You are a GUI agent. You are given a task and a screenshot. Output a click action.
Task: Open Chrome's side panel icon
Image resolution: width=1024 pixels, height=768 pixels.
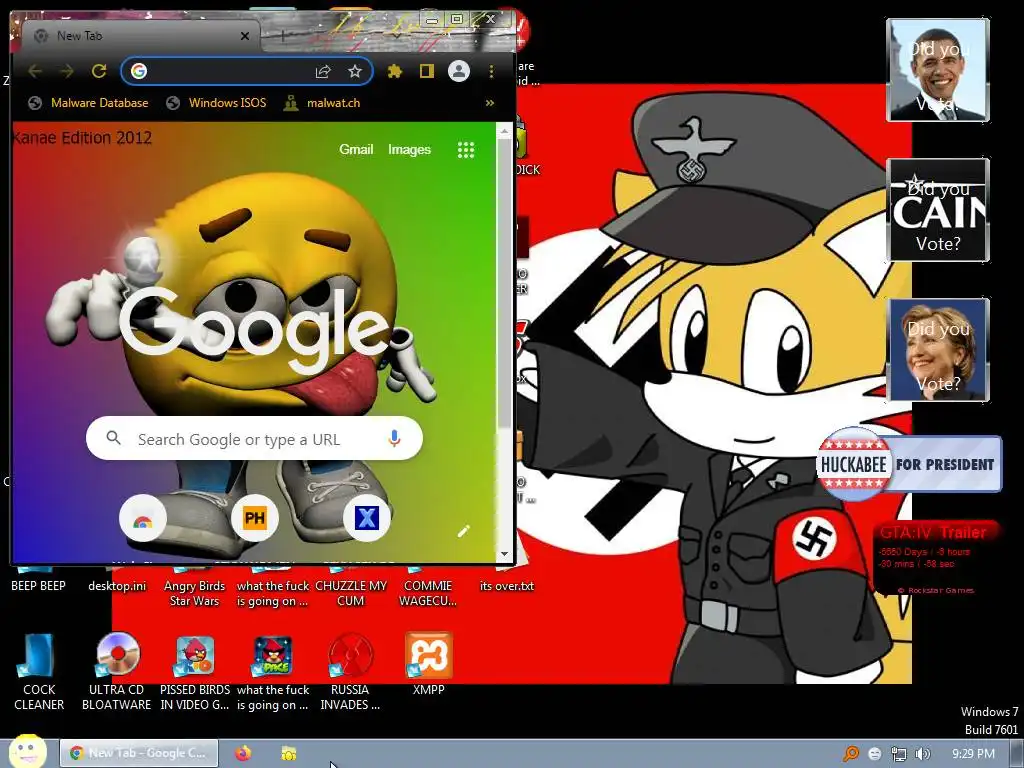point(426,71)
